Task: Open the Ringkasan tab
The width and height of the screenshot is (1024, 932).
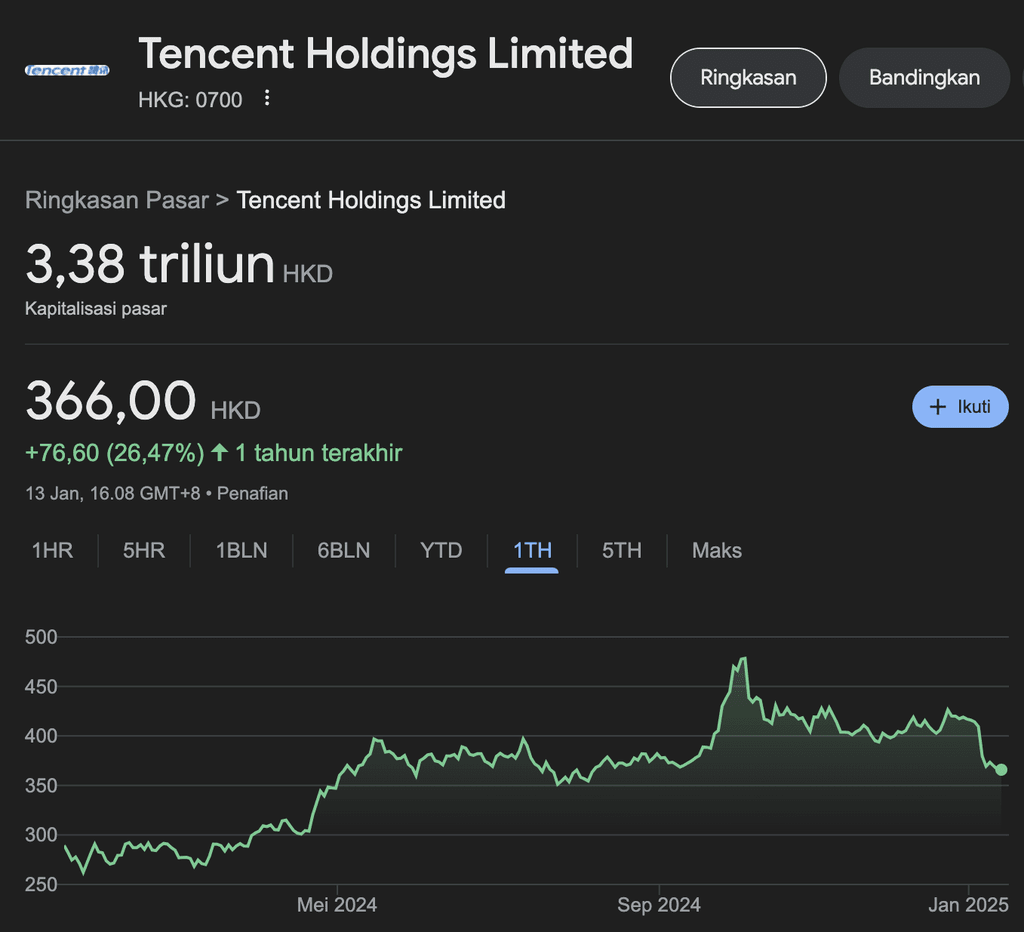Action: point(748,77)
